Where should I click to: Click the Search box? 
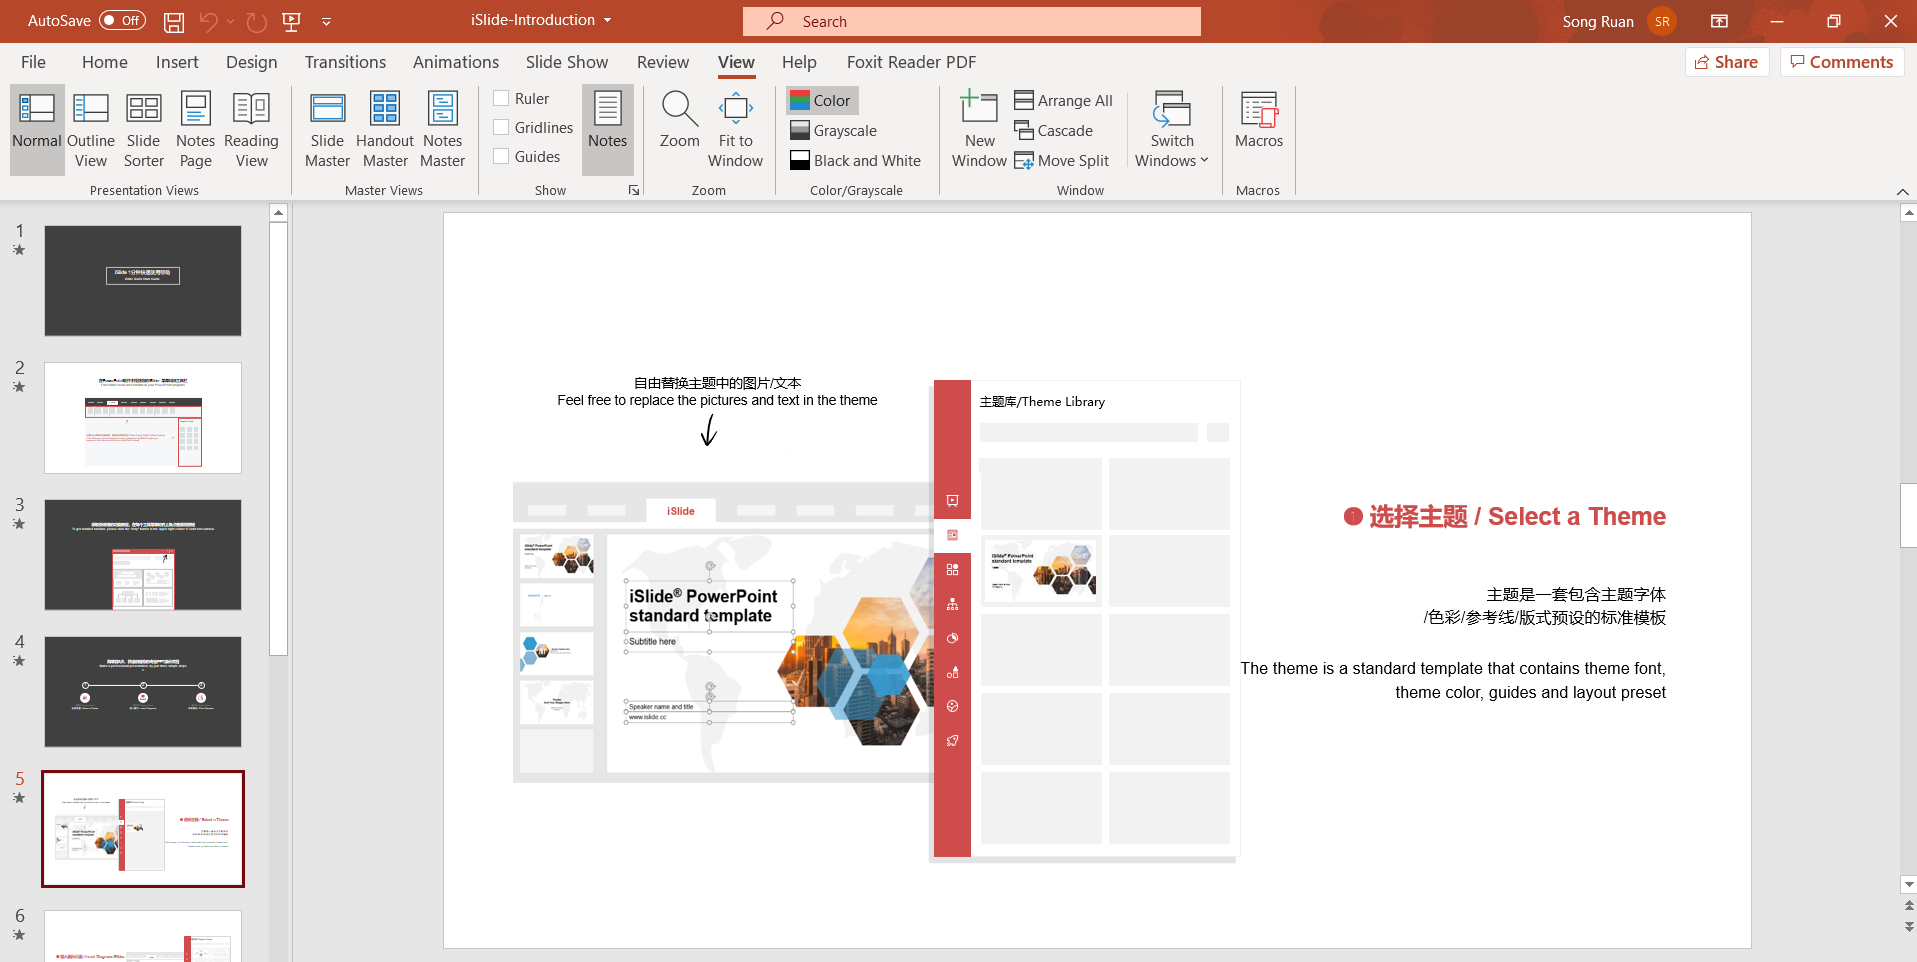[972, 21]
